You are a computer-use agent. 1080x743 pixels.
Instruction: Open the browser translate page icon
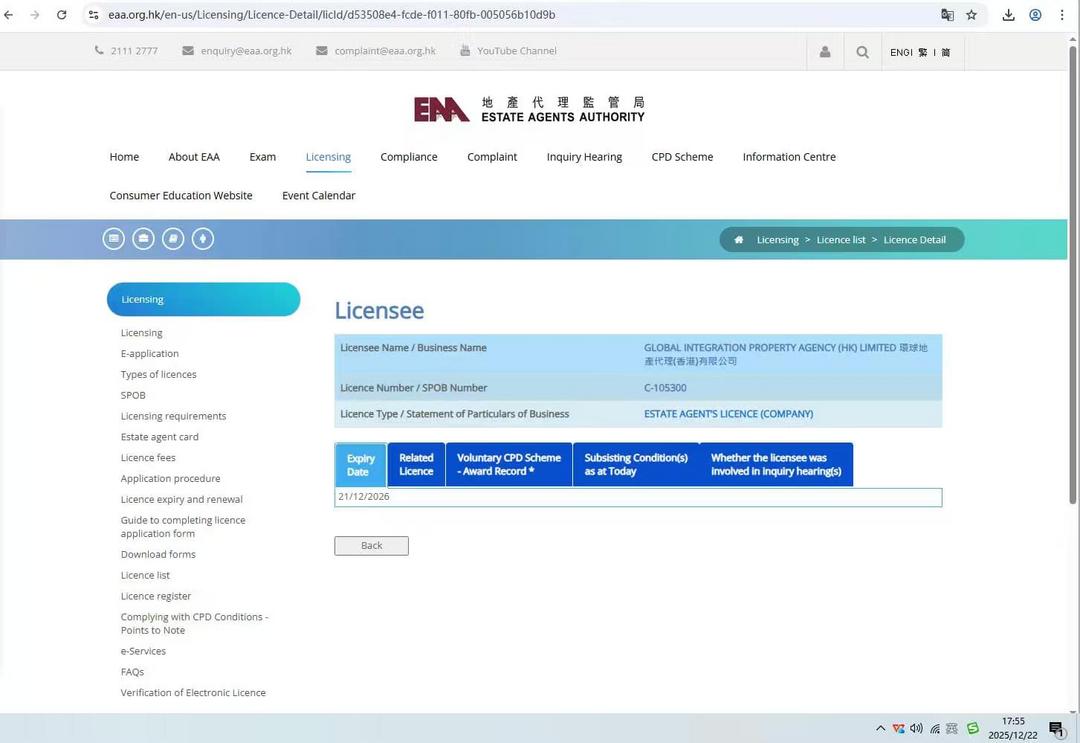tap(947, 15)
